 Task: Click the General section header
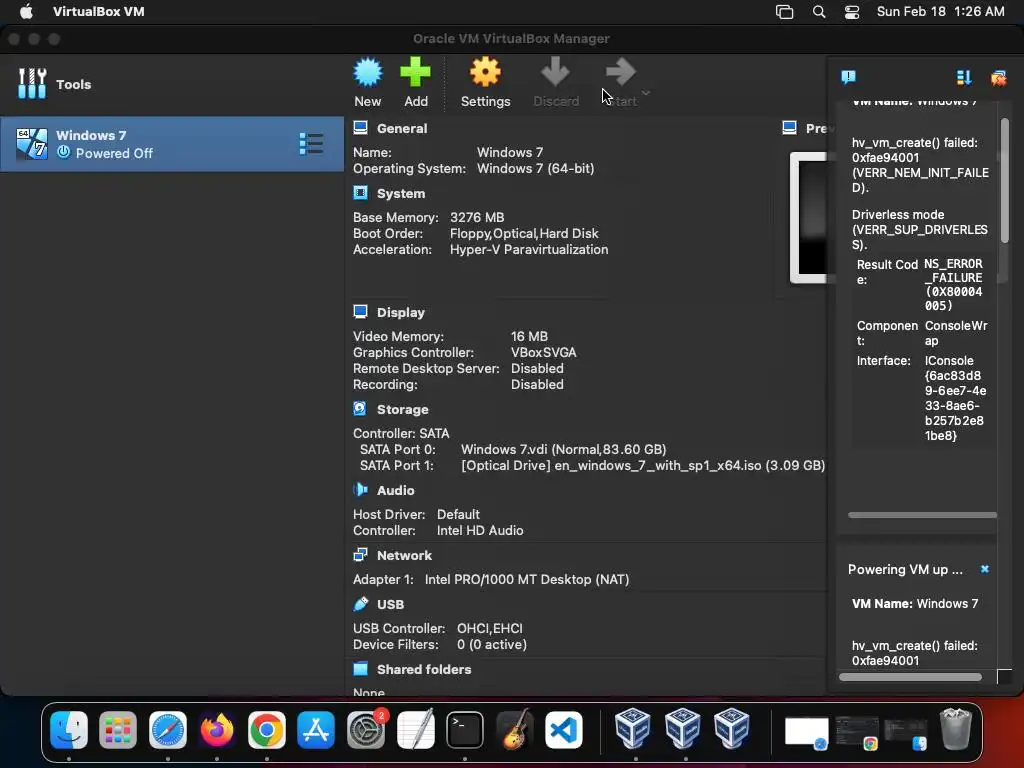pos(402,129)
